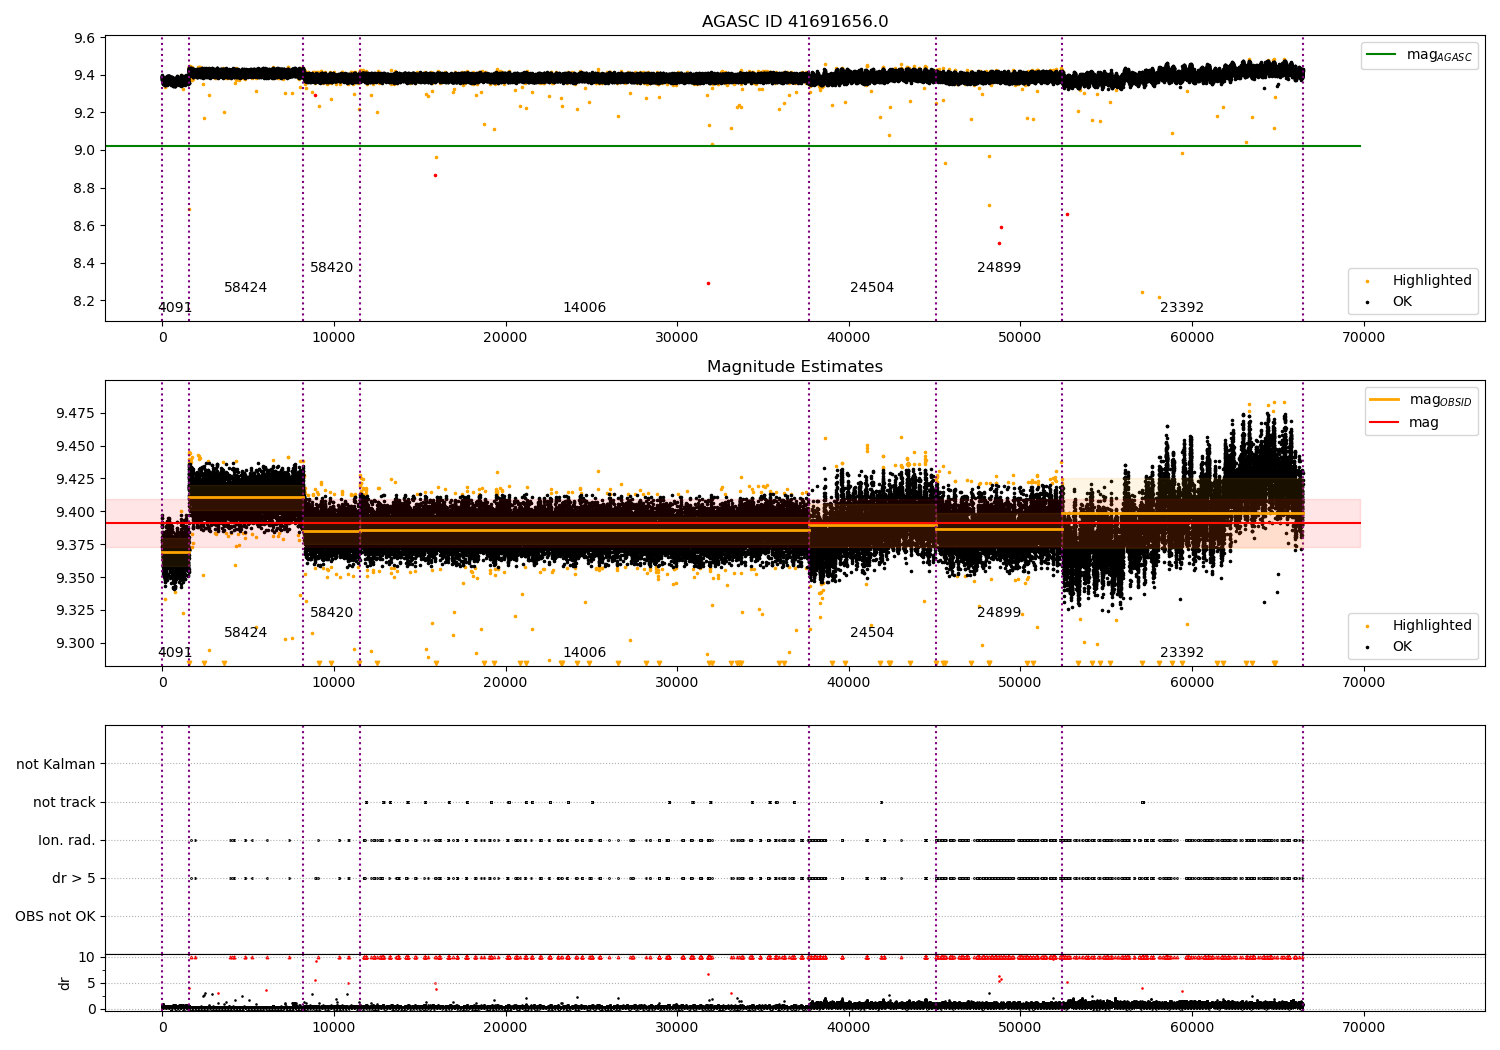
Task: Click OBSID label '58424' in Magnitude Estimates plot
Action: click(245, 633)
